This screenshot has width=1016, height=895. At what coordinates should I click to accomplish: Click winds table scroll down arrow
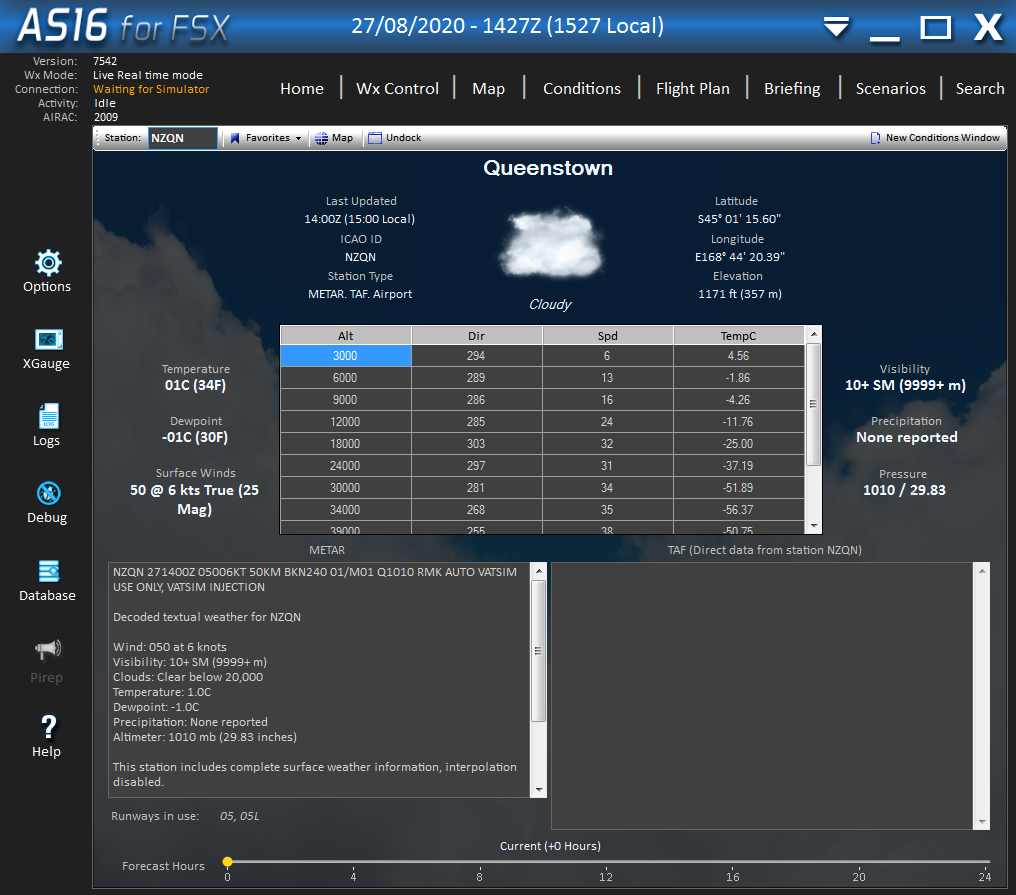(x=814, y=526)
